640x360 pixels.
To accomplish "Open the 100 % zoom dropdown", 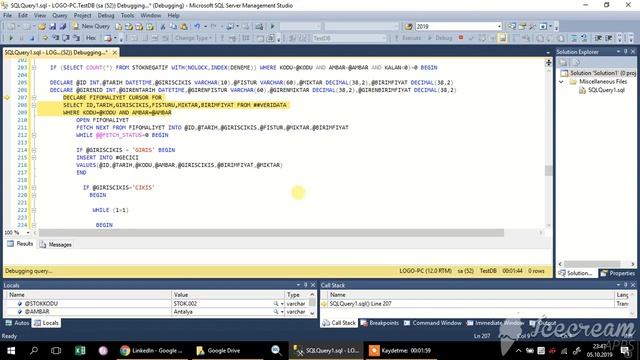I will coord(28,233).
